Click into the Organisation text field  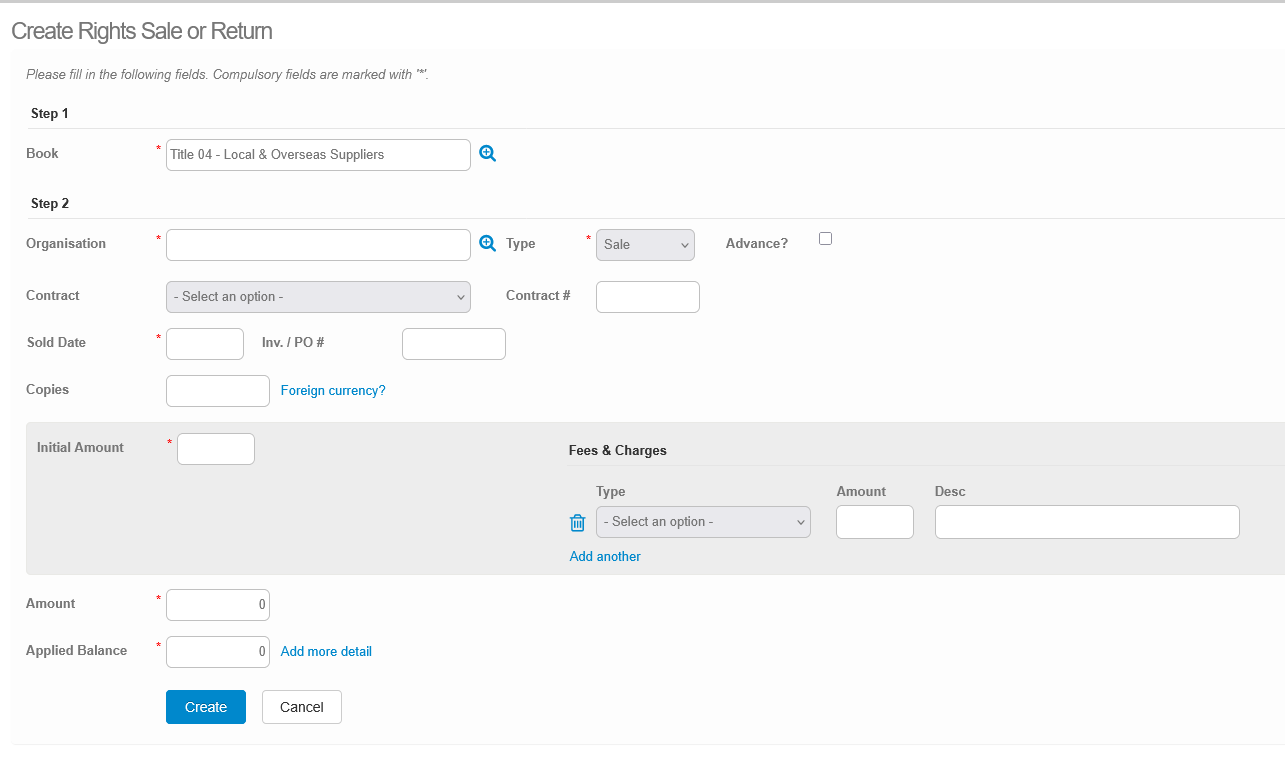click(x=318, y=245)
